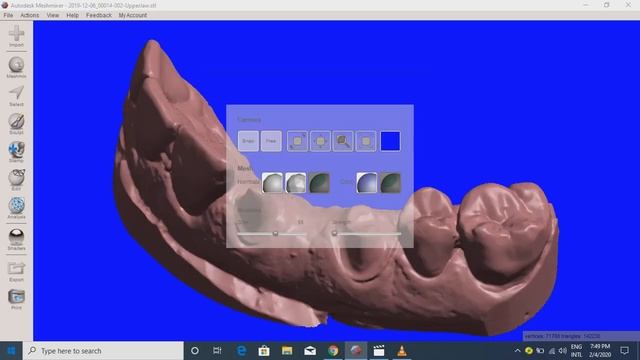Screen dimensions: 640x360
Task: Choose dark green normals sphere
Action: (x=319, y=182)
